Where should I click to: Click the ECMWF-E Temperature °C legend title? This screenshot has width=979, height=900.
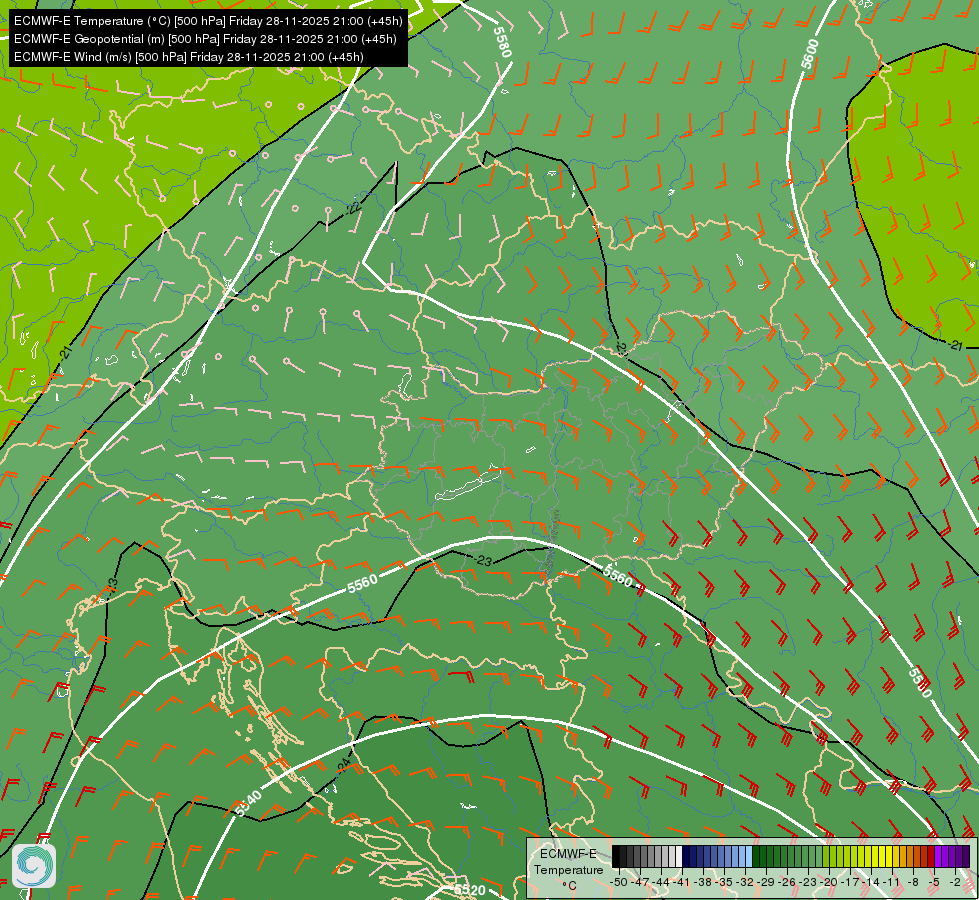[x=568, y=869]
